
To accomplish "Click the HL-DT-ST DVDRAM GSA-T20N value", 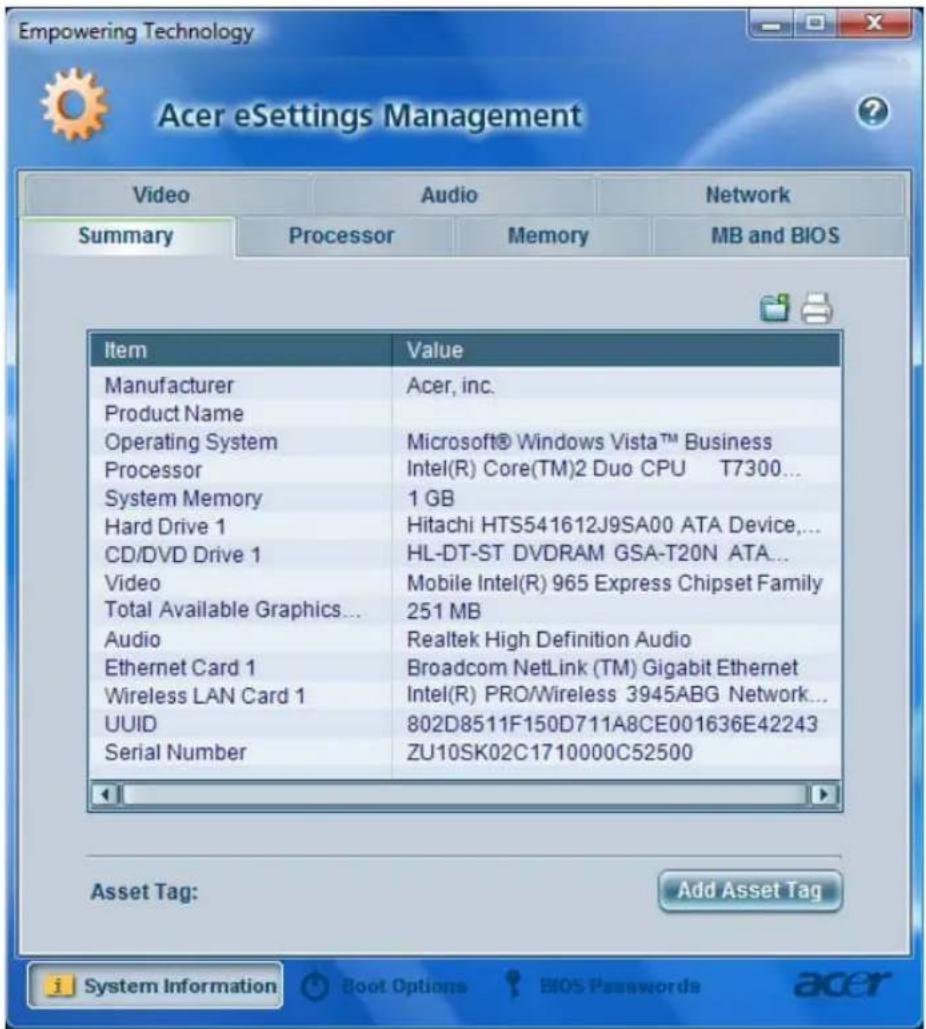I will point(597,553).
